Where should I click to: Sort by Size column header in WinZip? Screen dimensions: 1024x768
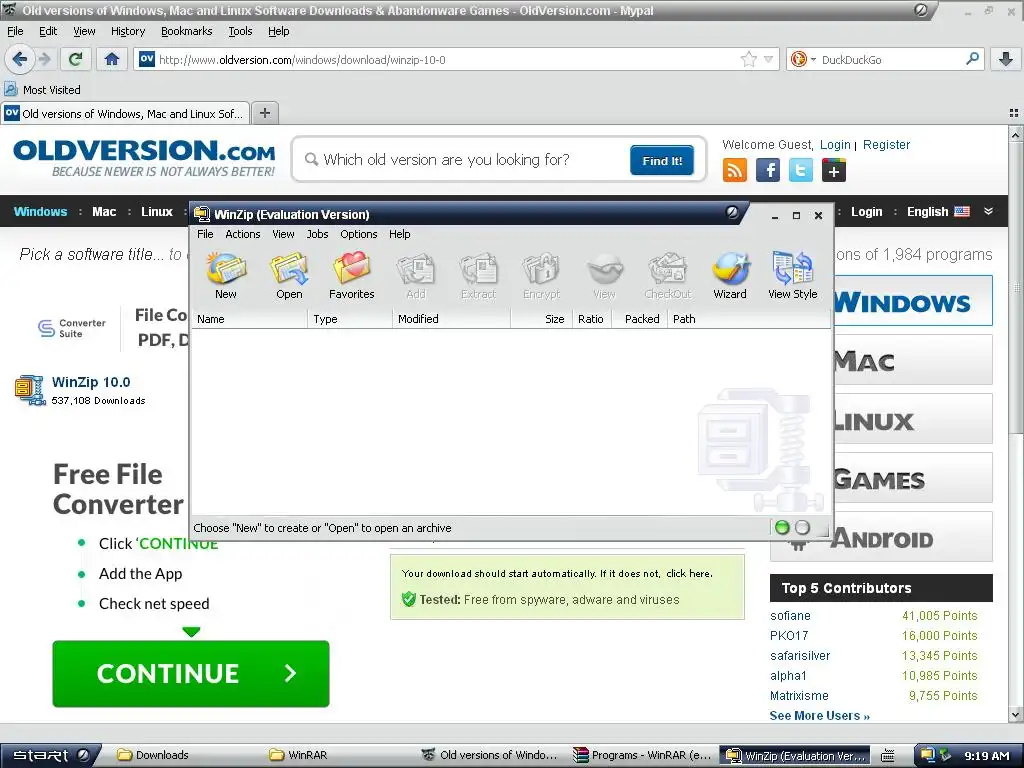click(540, 319)
